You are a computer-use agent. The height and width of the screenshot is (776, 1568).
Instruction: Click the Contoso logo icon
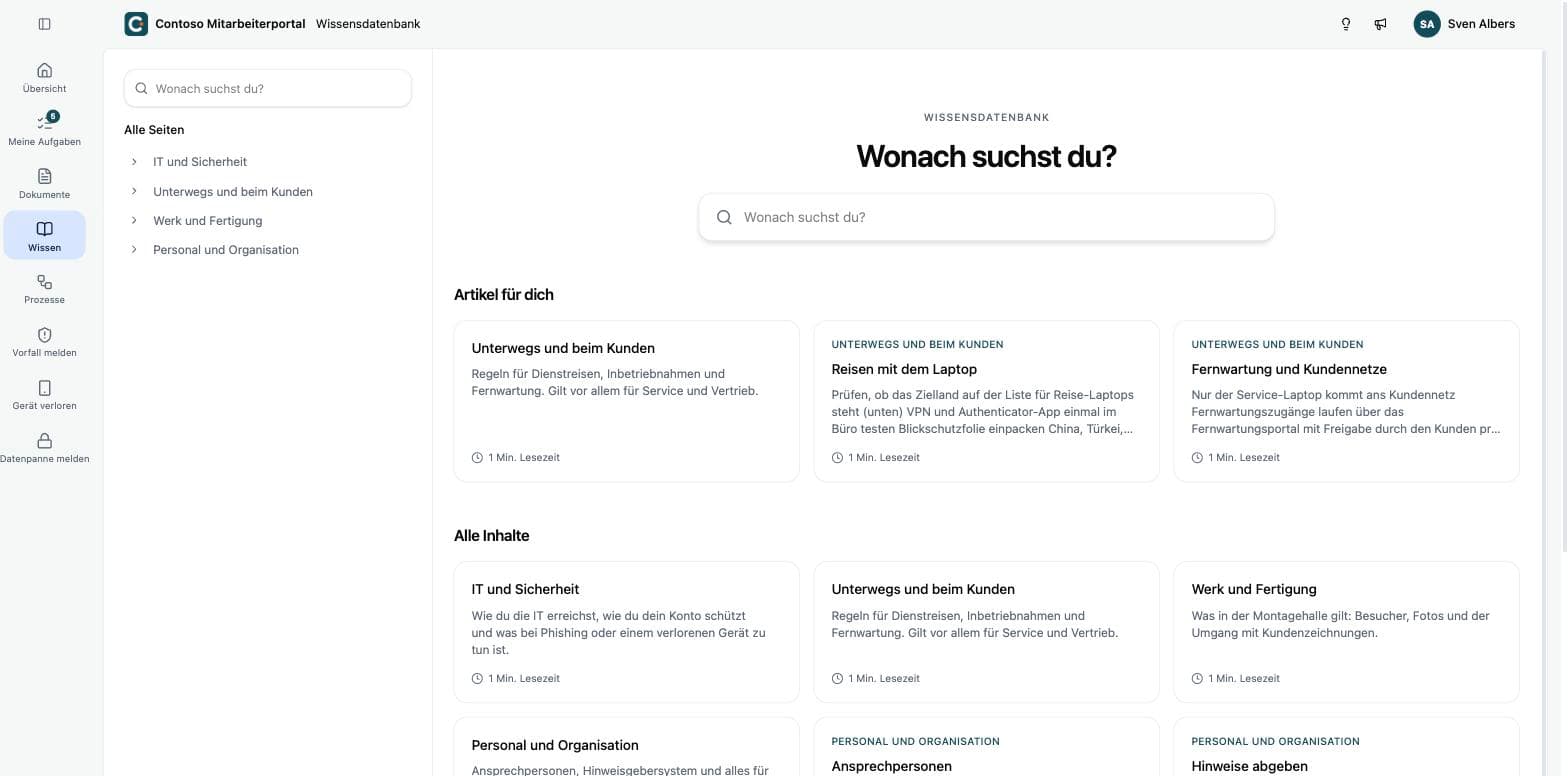tap(136, 24)
